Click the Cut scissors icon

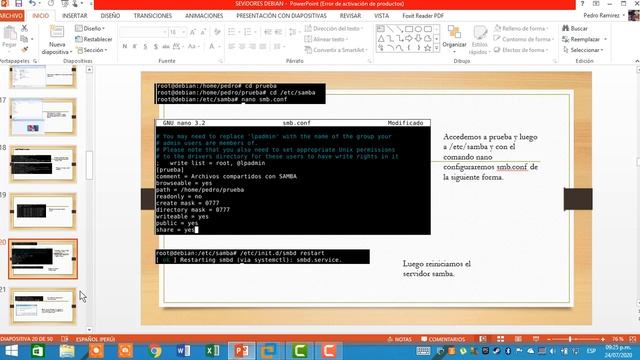coord(24,28)
